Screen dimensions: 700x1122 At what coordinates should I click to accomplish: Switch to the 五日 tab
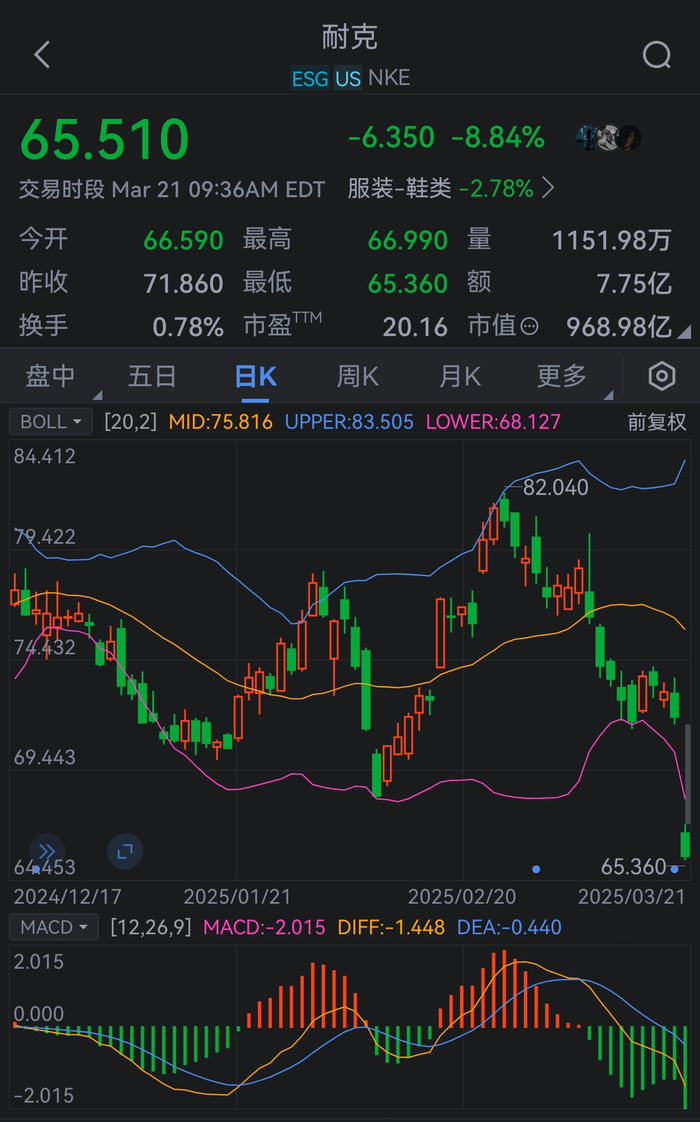click(x=152, y=376)
